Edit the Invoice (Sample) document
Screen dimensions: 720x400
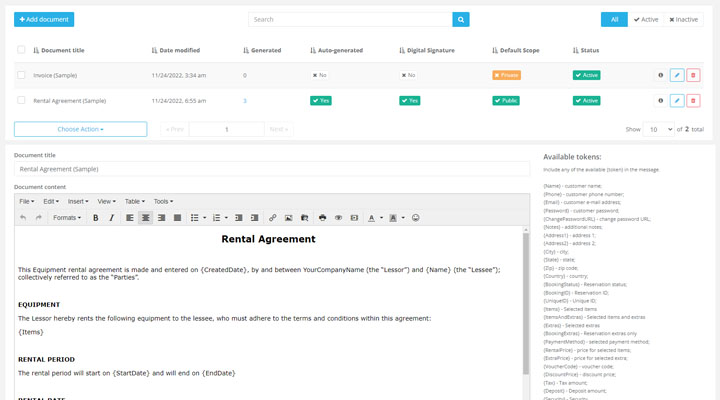(x=677, y=75)
